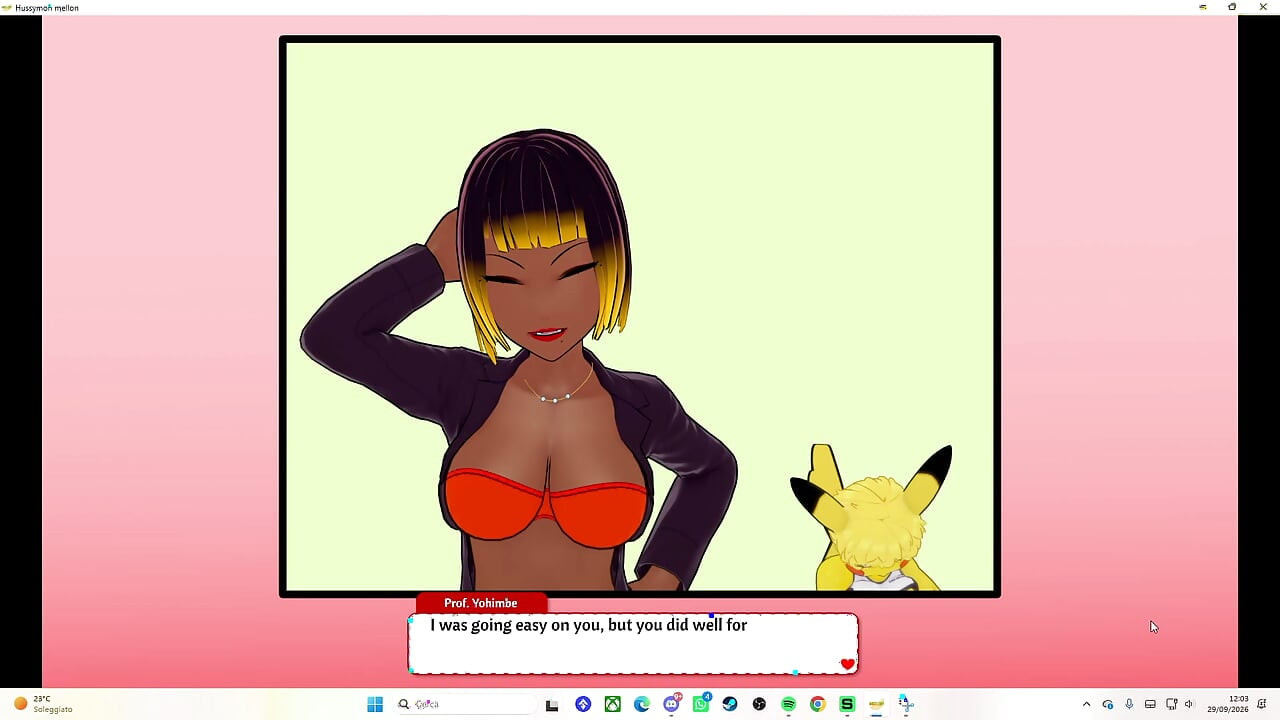1280x720 pixels.
Task: Open the blue round app icon in taskbar
Action: click(x=583, y=704)
